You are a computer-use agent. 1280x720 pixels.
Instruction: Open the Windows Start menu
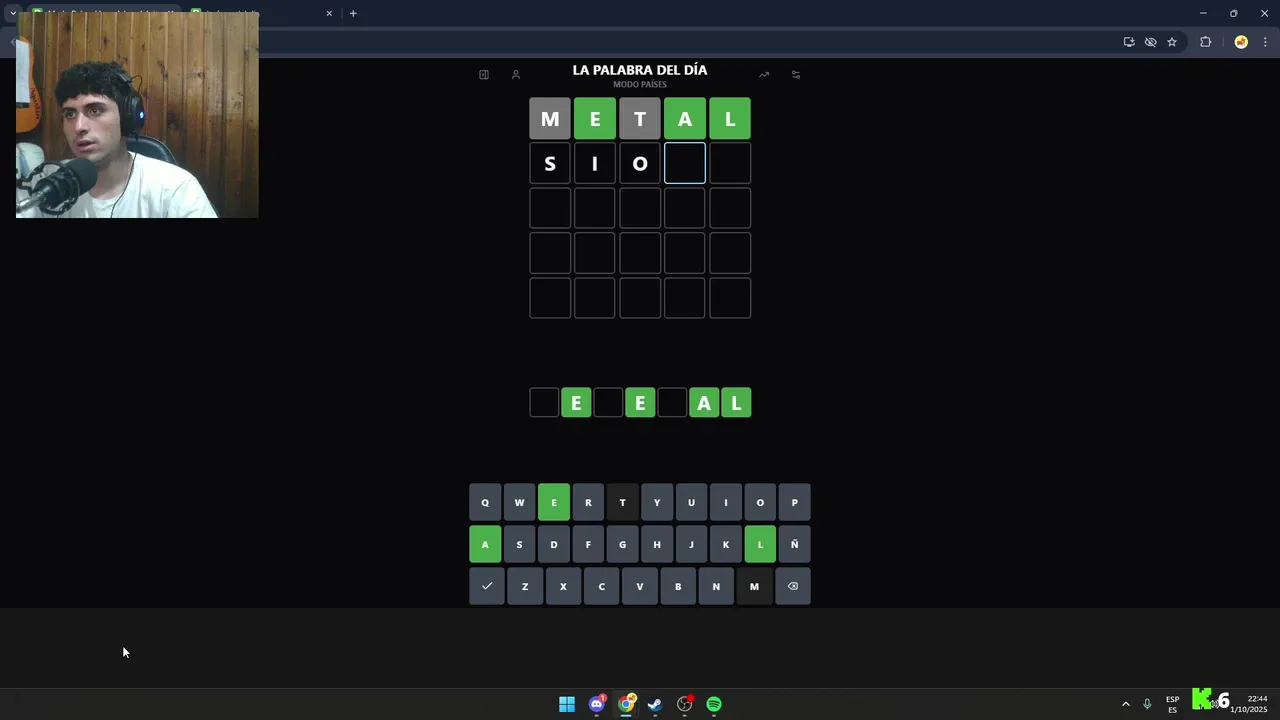[567, 704]
